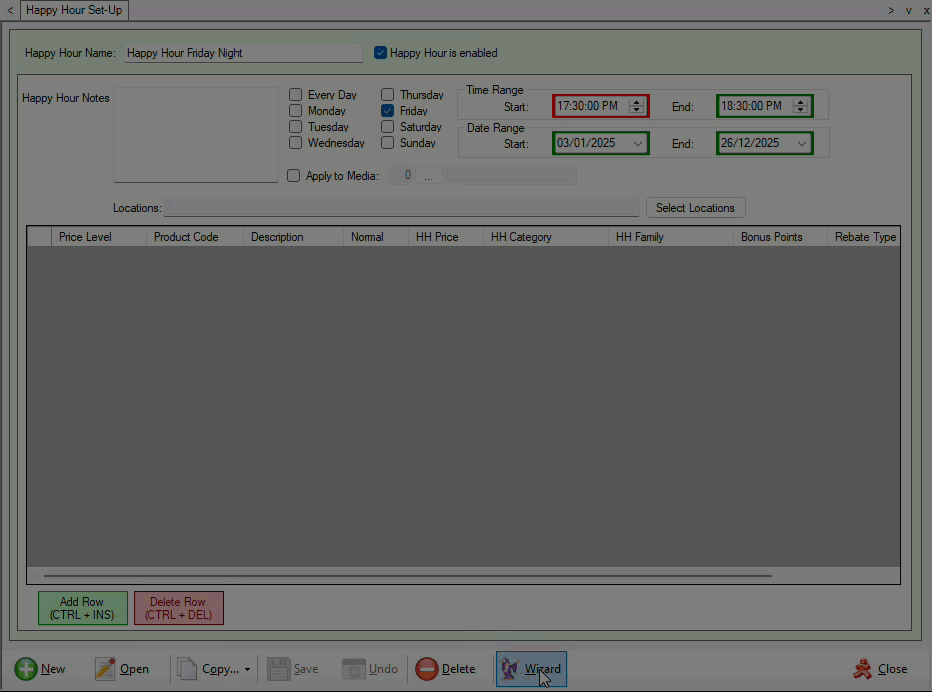Open an existing happy hour via pencil icon
The image size is (932, 692).
click(105, 668)
